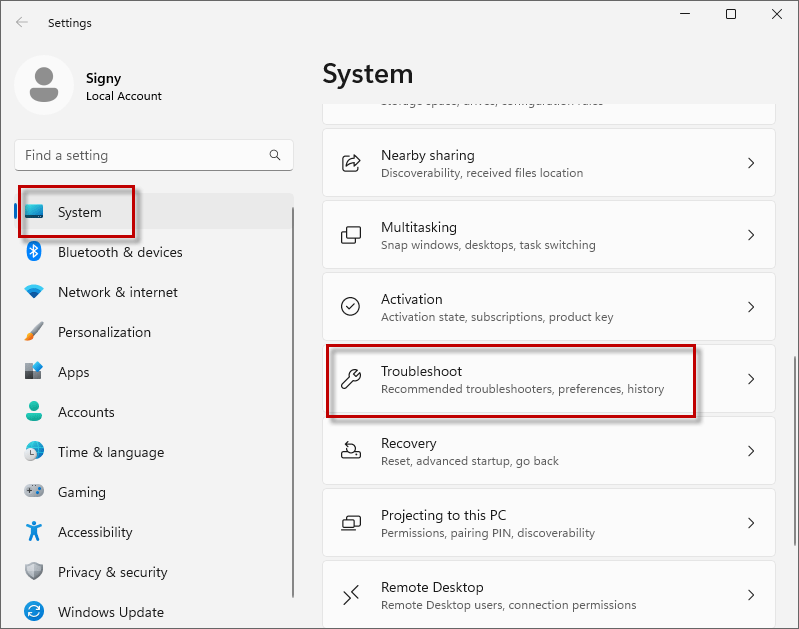The height and width of the screenshot is (629, 799).
Task: Open the Multitasking settings card
Action: (549, 235)
